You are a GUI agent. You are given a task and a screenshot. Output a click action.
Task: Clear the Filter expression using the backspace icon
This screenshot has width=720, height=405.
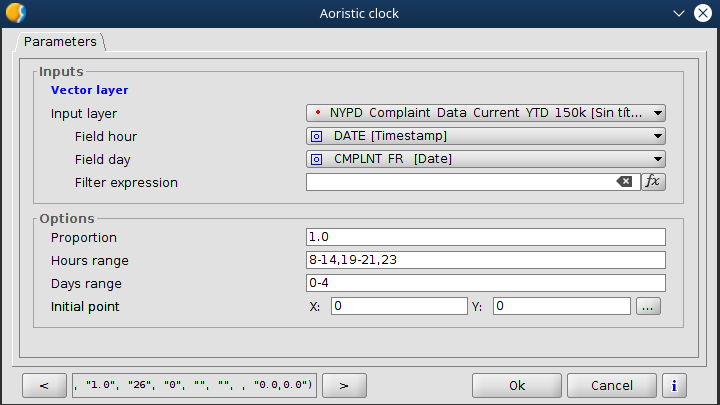coord(624,182)
